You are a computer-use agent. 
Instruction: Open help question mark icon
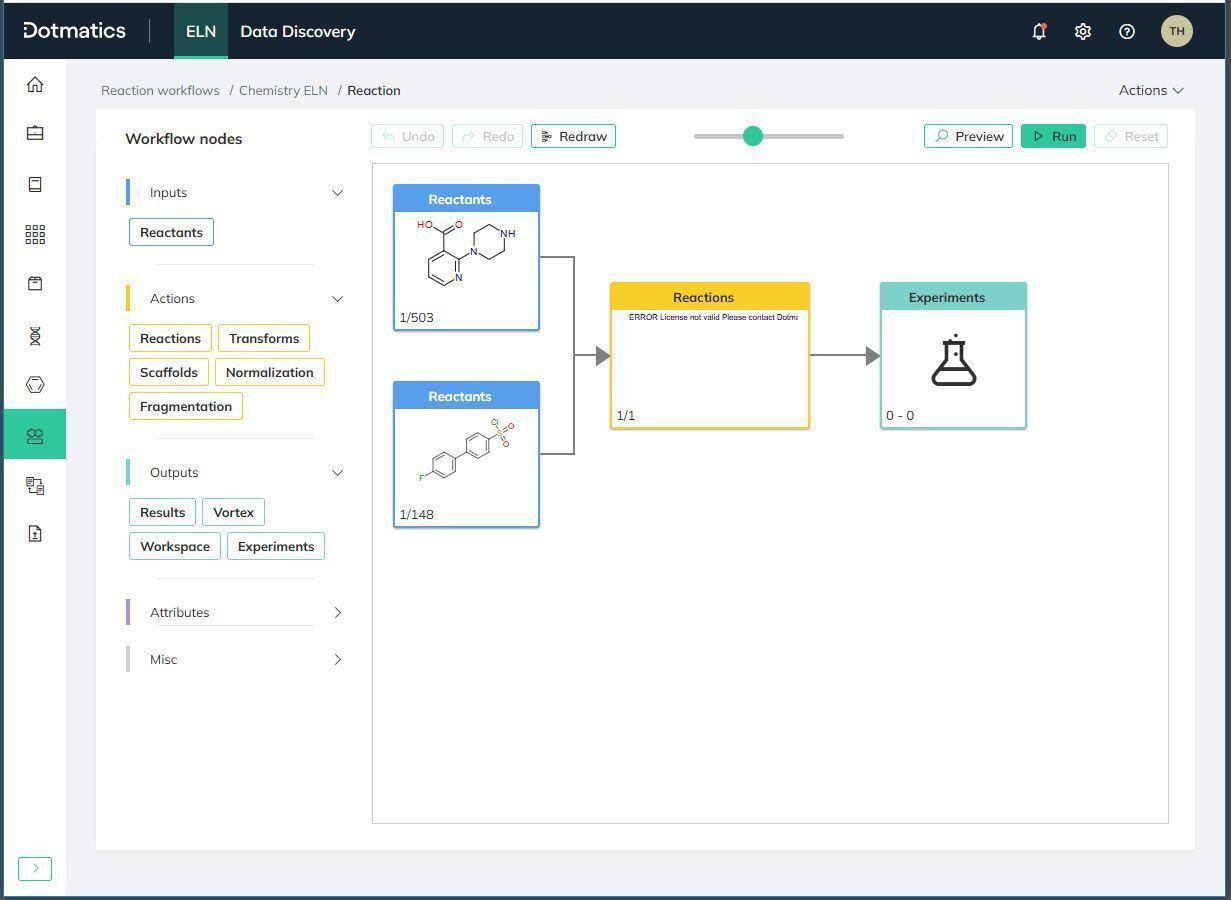tap(1127, 31)
